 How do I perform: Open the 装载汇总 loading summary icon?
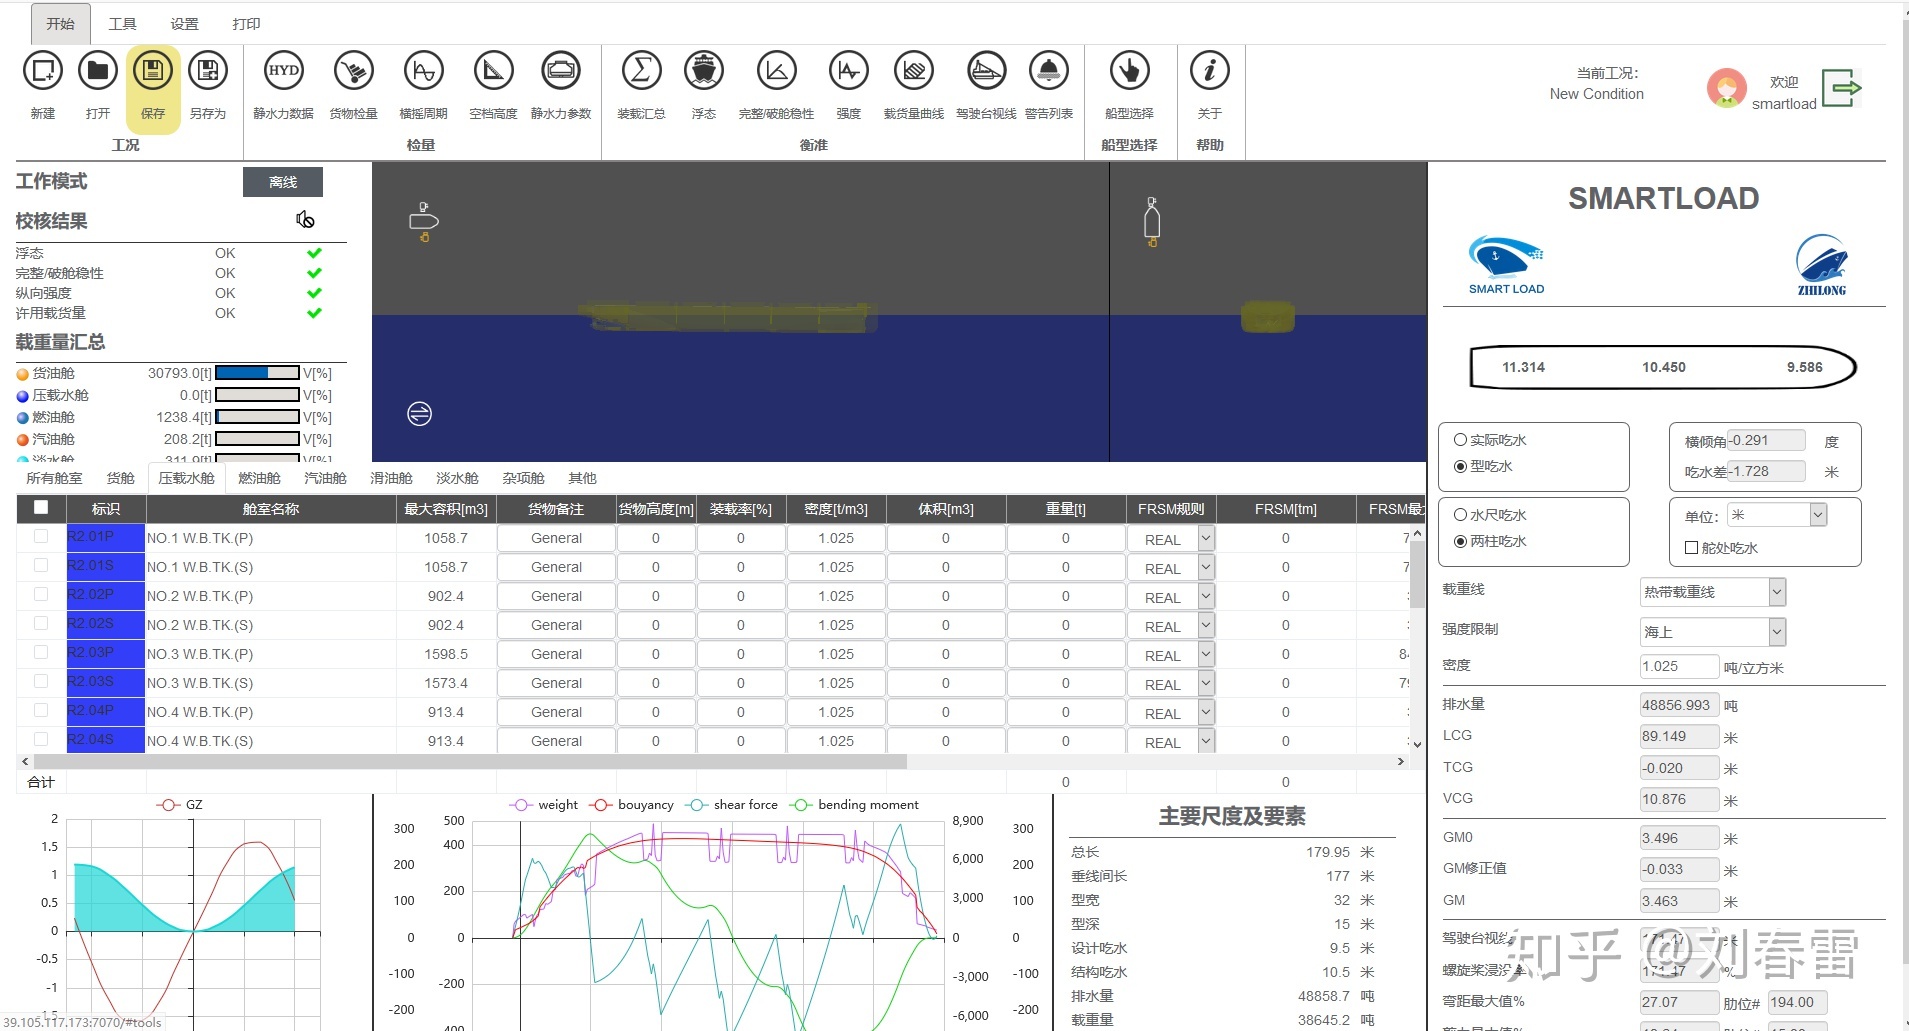[642, 71]
